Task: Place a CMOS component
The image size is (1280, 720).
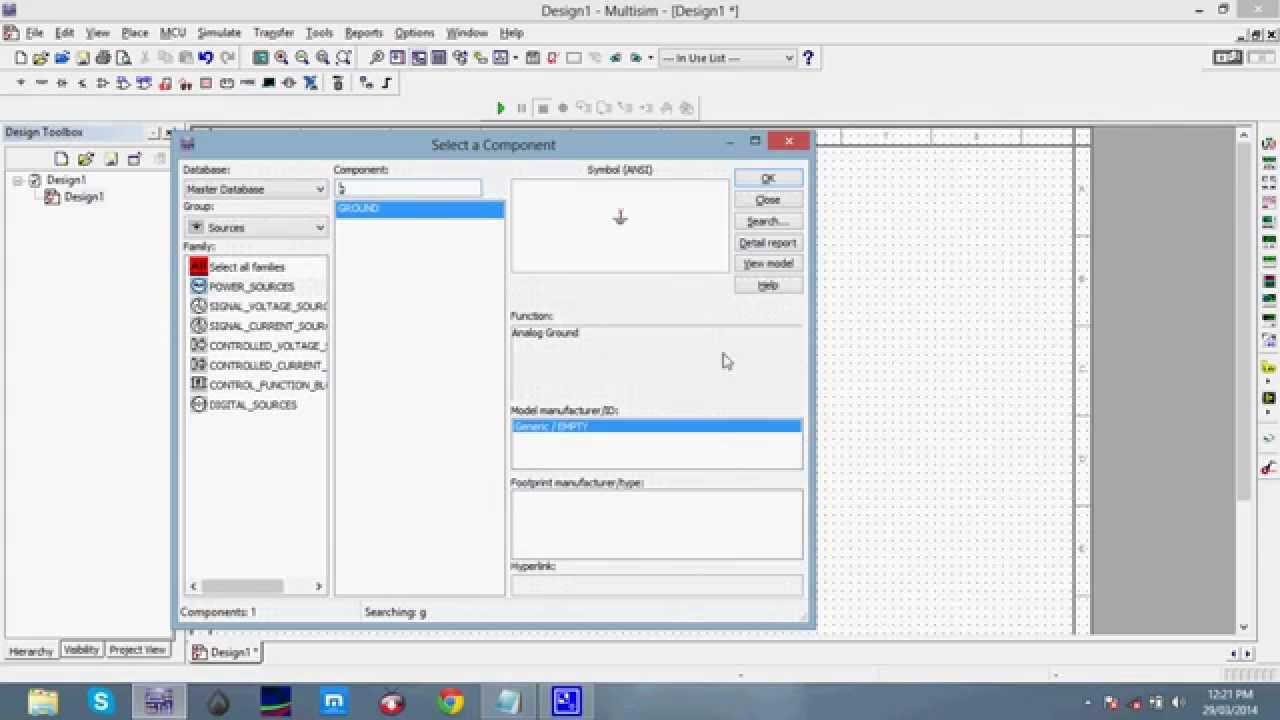Action: pyautogui.click(x=144, y=83)
